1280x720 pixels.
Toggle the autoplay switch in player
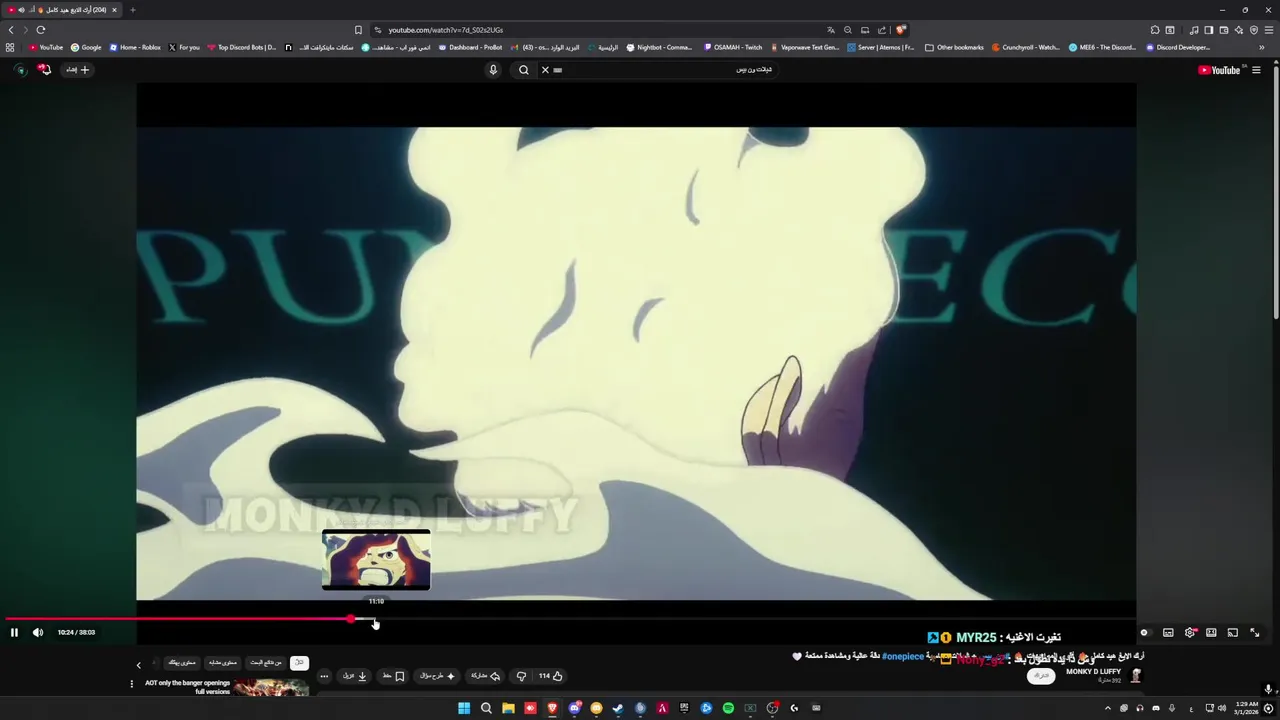[x=1145, y=632]
